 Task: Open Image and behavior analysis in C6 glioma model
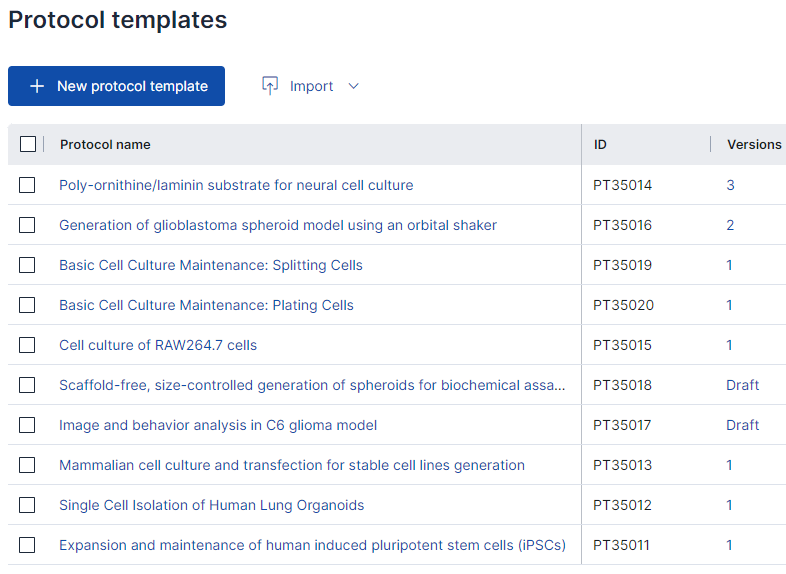point(218,425)
